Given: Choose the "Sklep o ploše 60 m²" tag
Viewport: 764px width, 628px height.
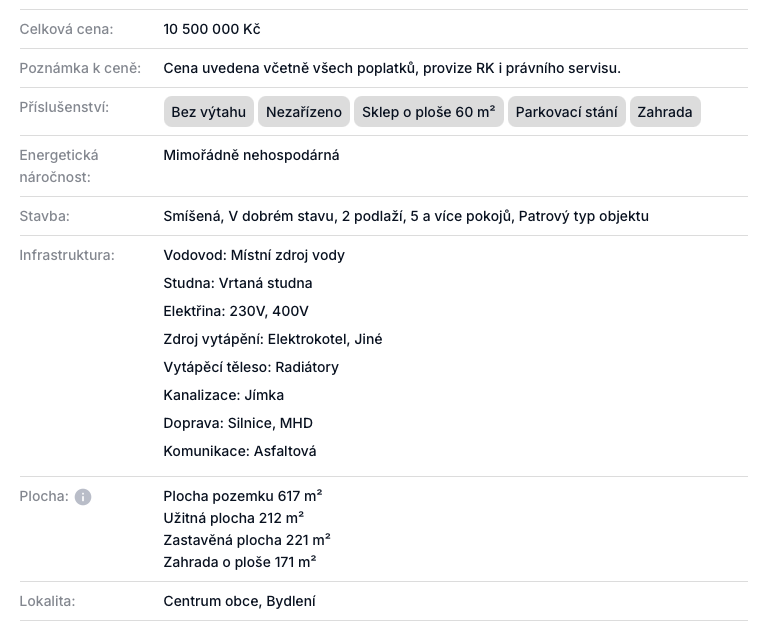Looking at the screenshot, I should 428,112.
